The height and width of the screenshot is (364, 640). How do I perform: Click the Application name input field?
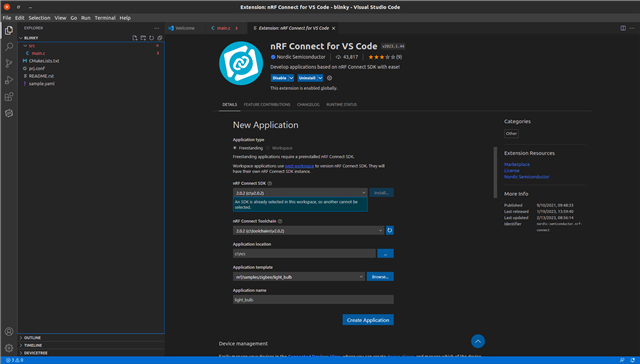click(313, 300)
